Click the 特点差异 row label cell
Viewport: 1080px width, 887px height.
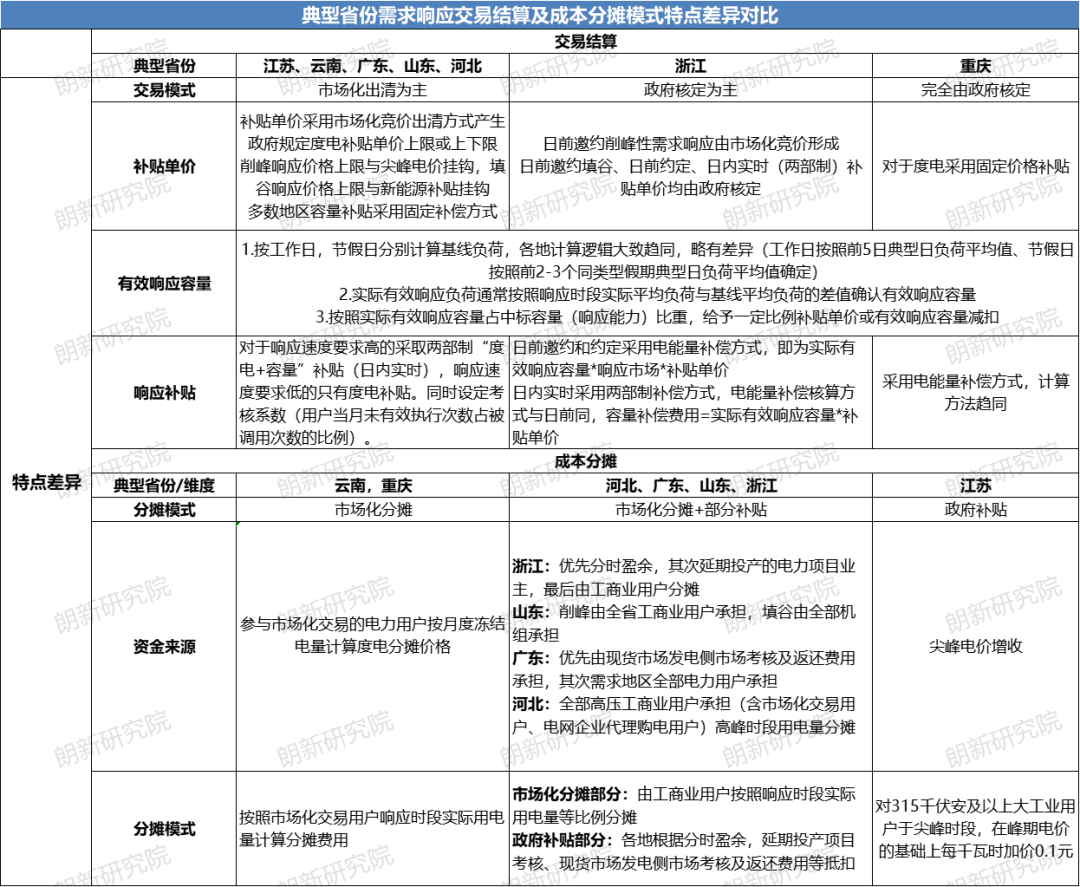[46, 481]
